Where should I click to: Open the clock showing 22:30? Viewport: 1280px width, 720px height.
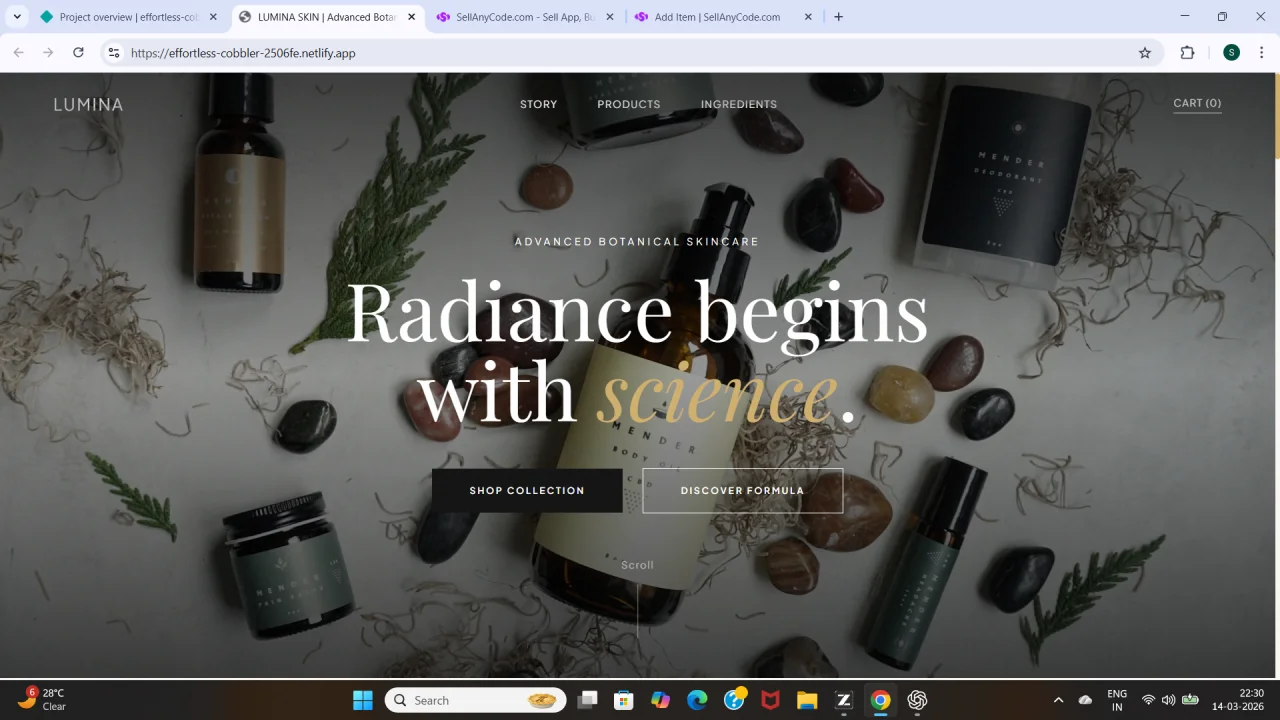point(1238,700)
